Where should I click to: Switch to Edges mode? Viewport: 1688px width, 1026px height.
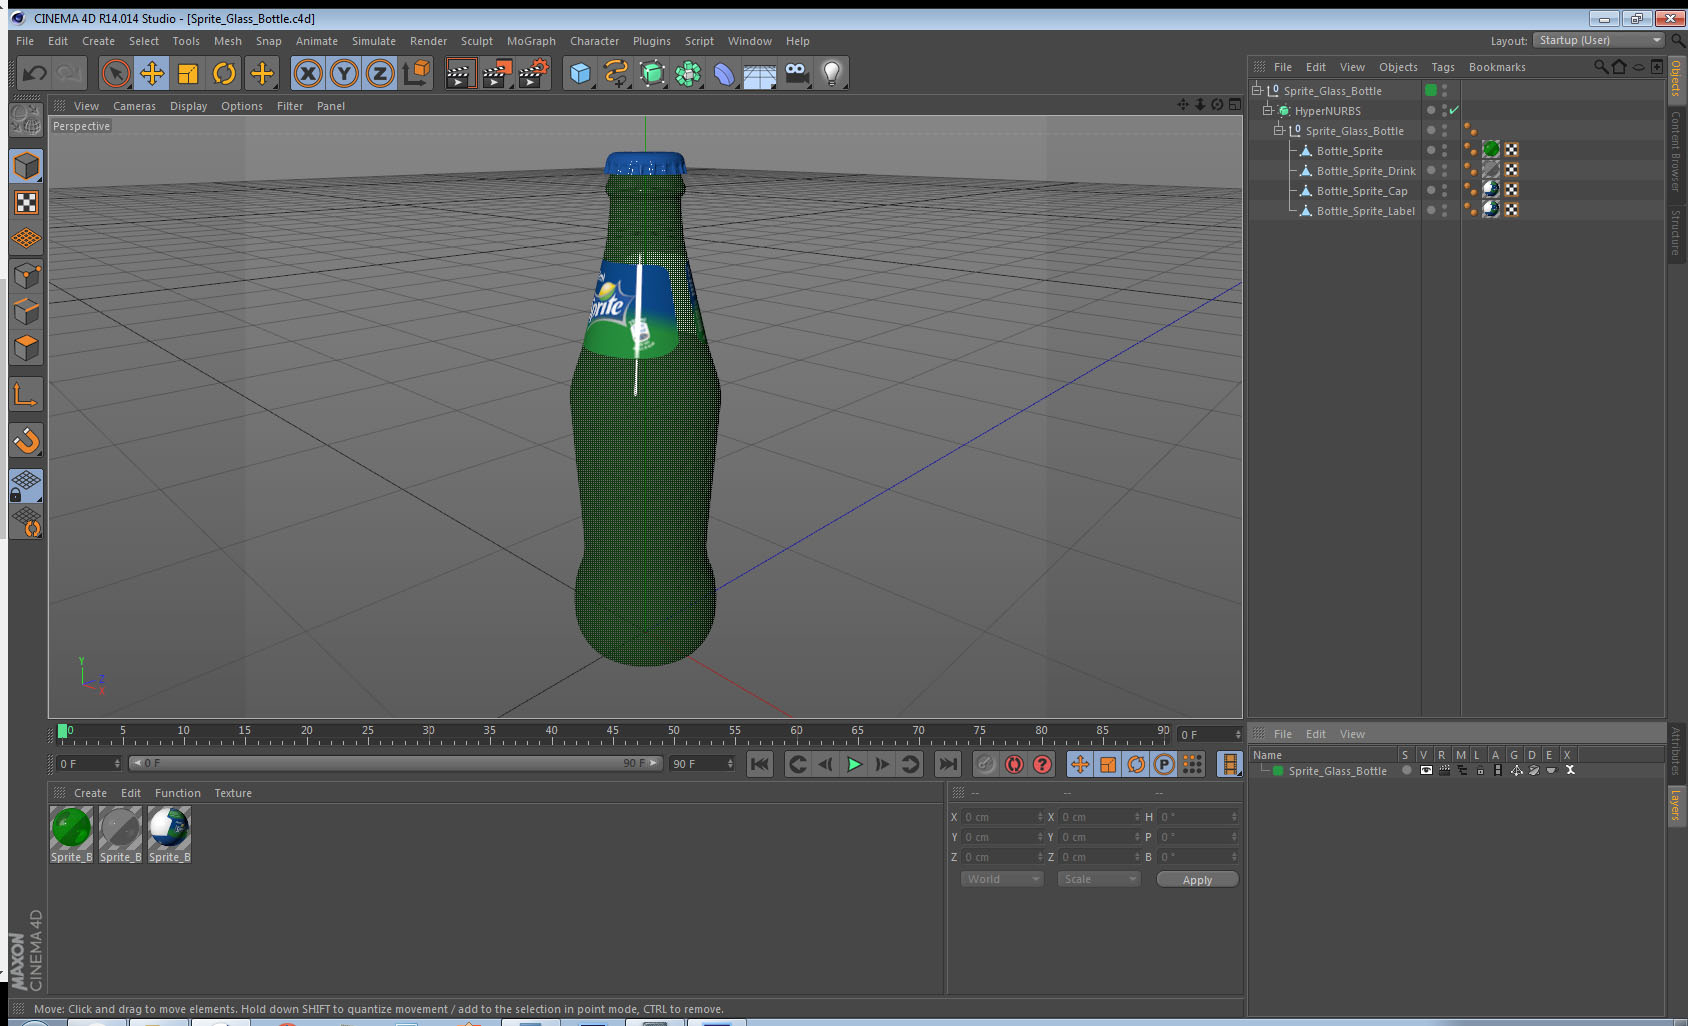coord(26,311)
